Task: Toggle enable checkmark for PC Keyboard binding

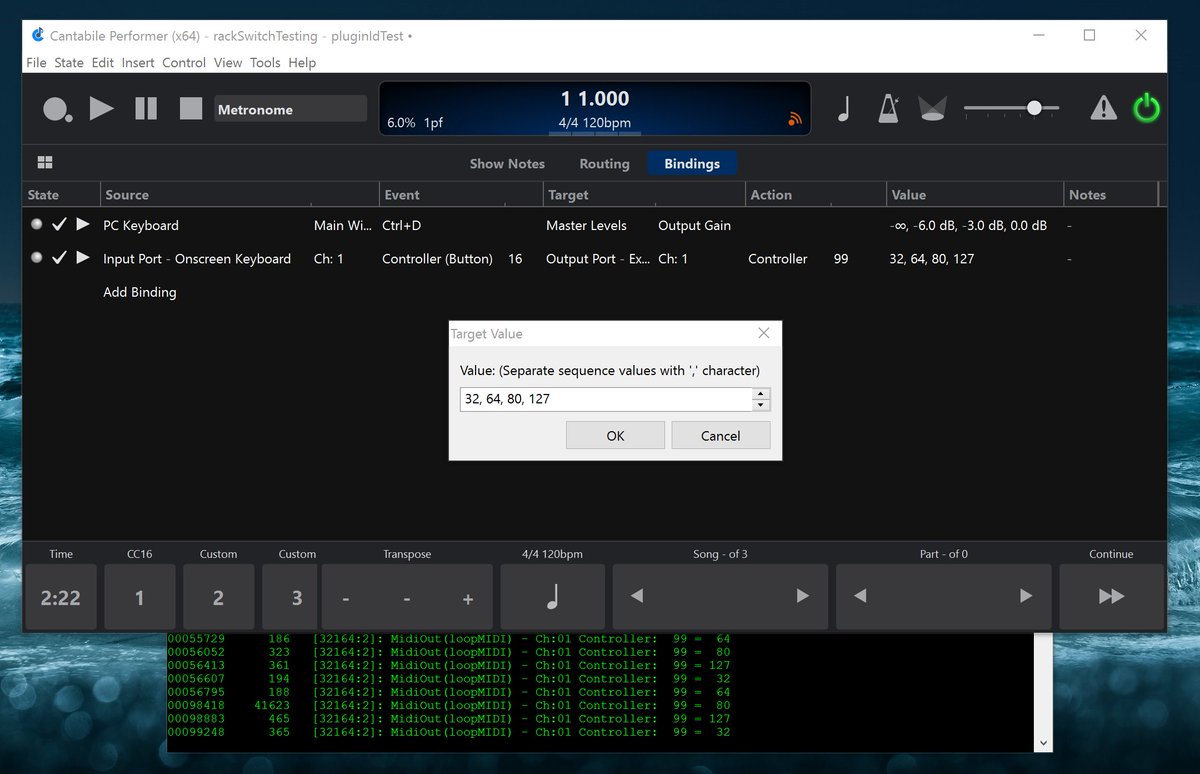Action: pos(59,225)
